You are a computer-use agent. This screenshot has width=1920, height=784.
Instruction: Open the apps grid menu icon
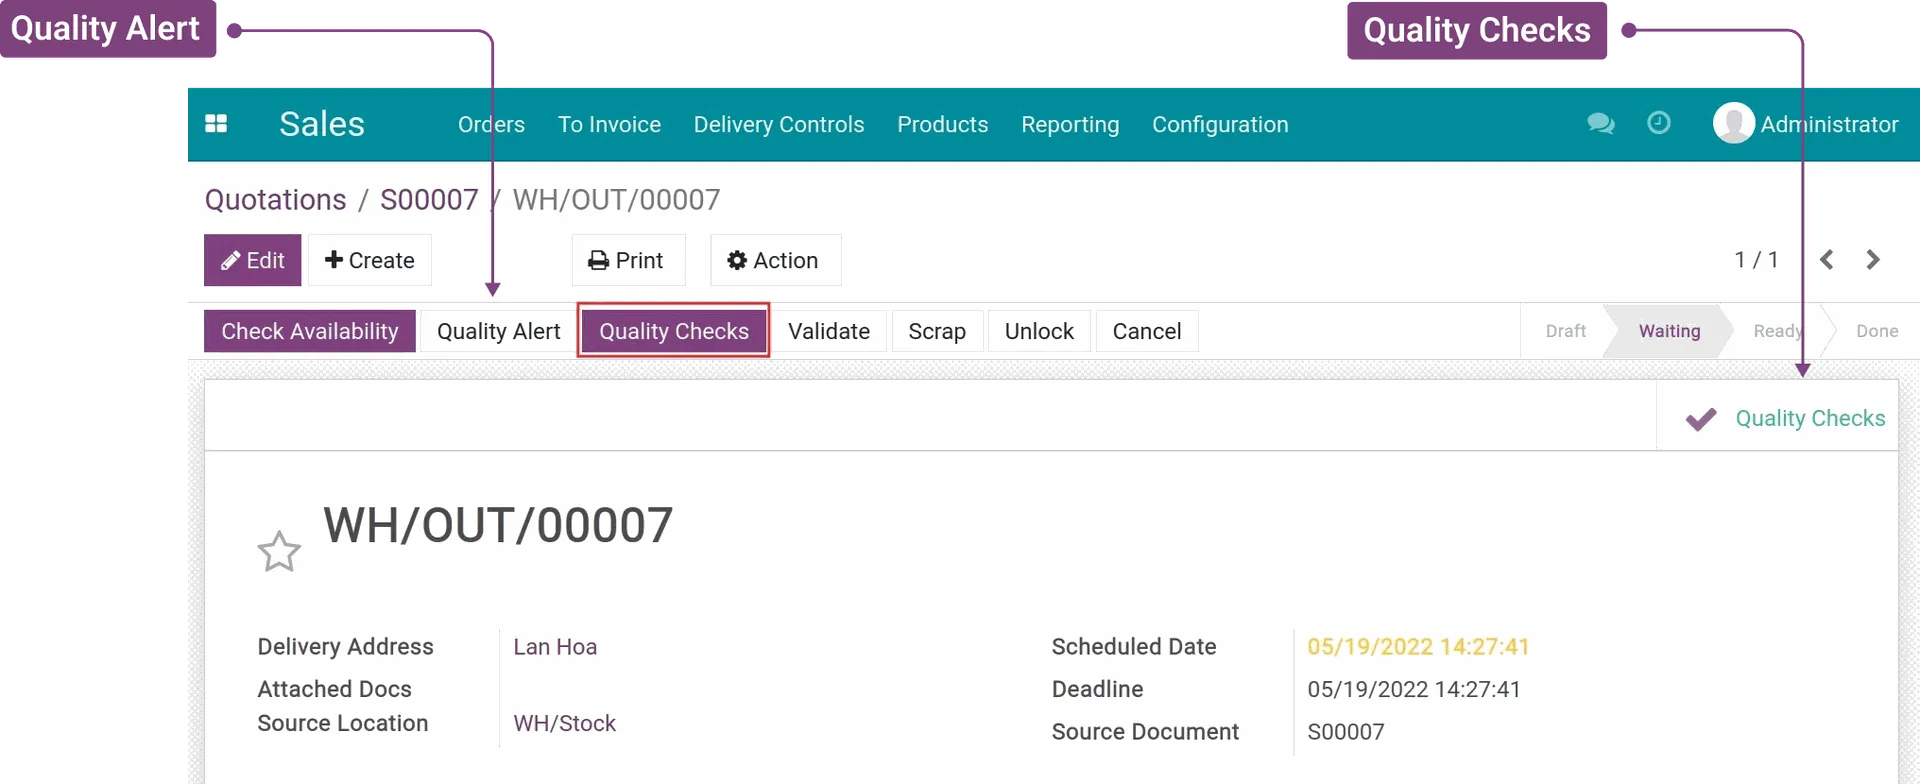click(216, 124)
